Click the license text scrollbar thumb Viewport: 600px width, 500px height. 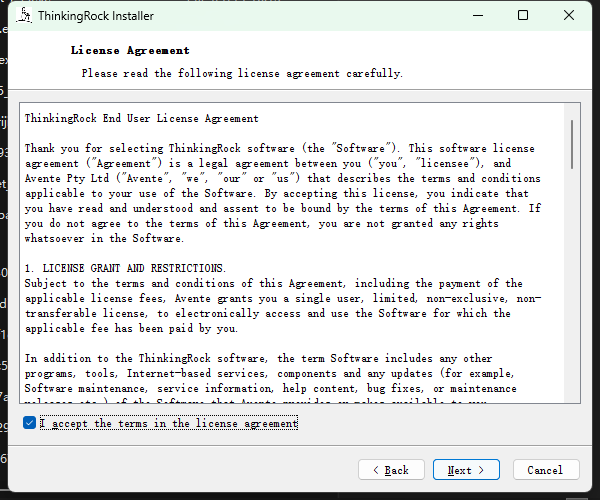coord(572,144)
